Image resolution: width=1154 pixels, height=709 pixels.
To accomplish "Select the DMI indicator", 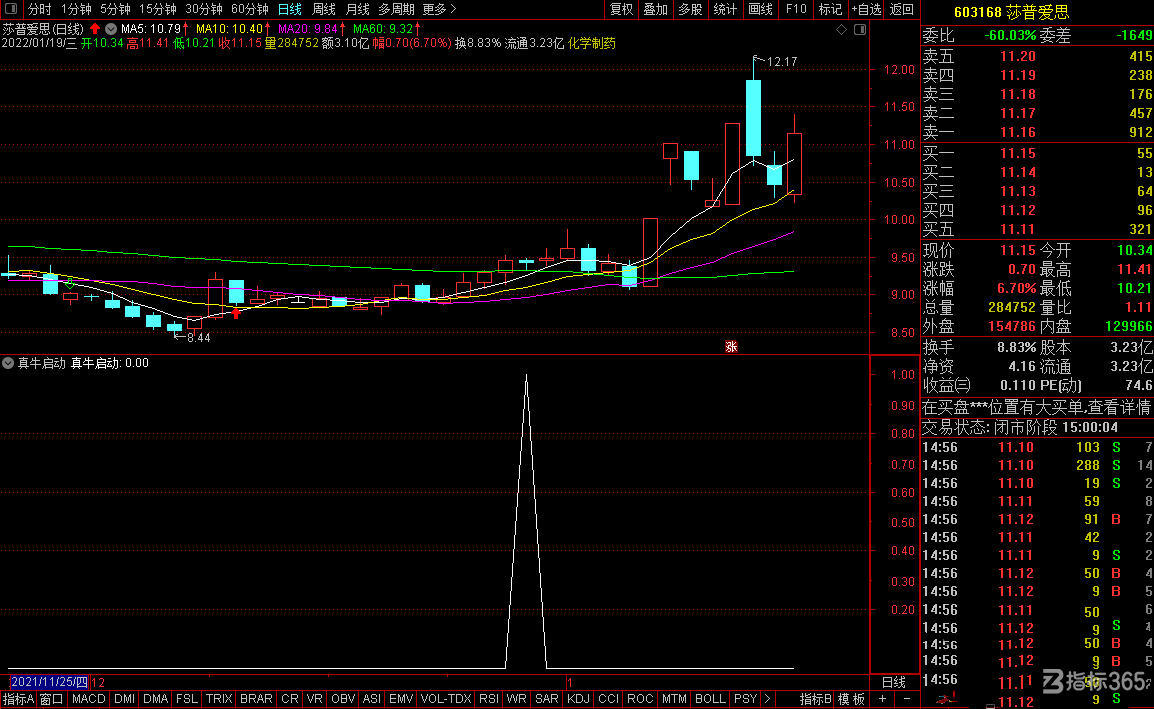I will coord(124,699).
